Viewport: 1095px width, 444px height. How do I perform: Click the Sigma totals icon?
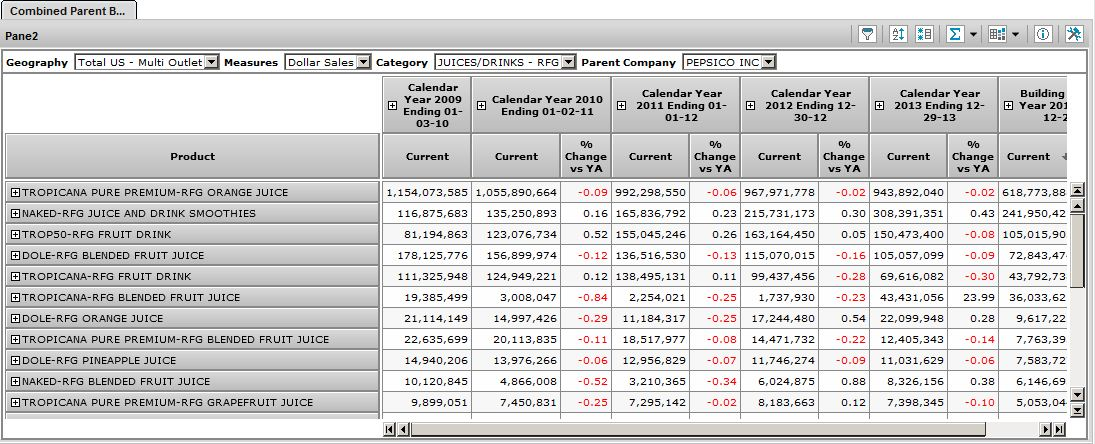tap(954, 34)
